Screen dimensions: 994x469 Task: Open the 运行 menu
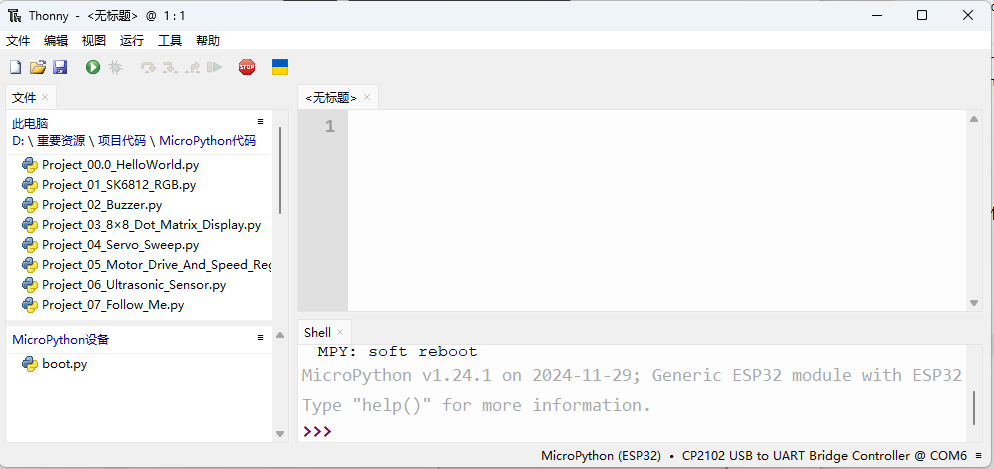click(132, 41)
